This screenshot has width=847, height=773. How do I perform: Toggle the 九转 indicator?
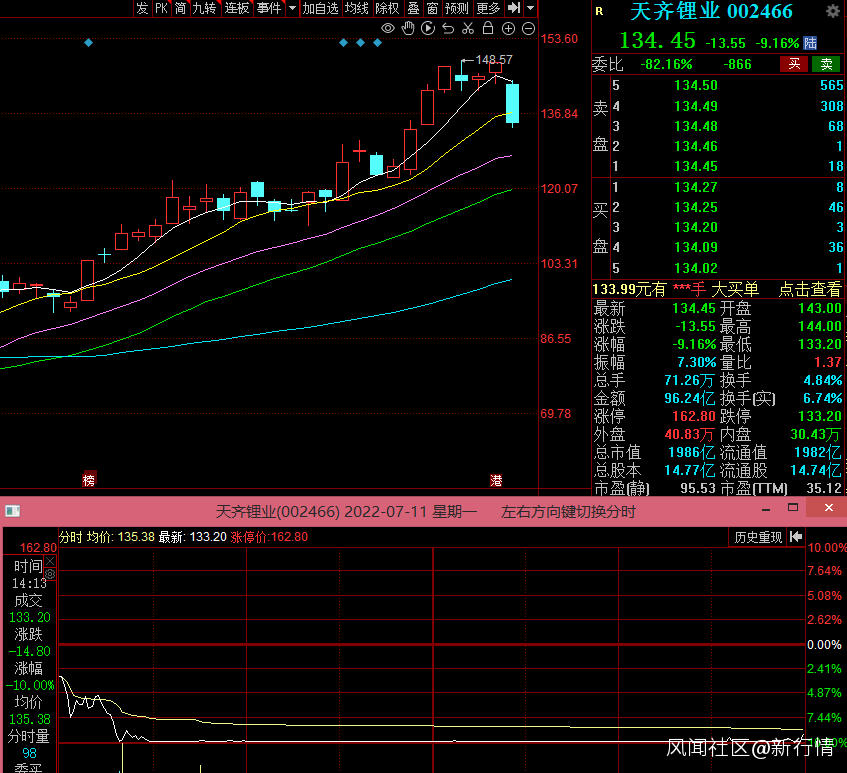[x=205, y=8]
